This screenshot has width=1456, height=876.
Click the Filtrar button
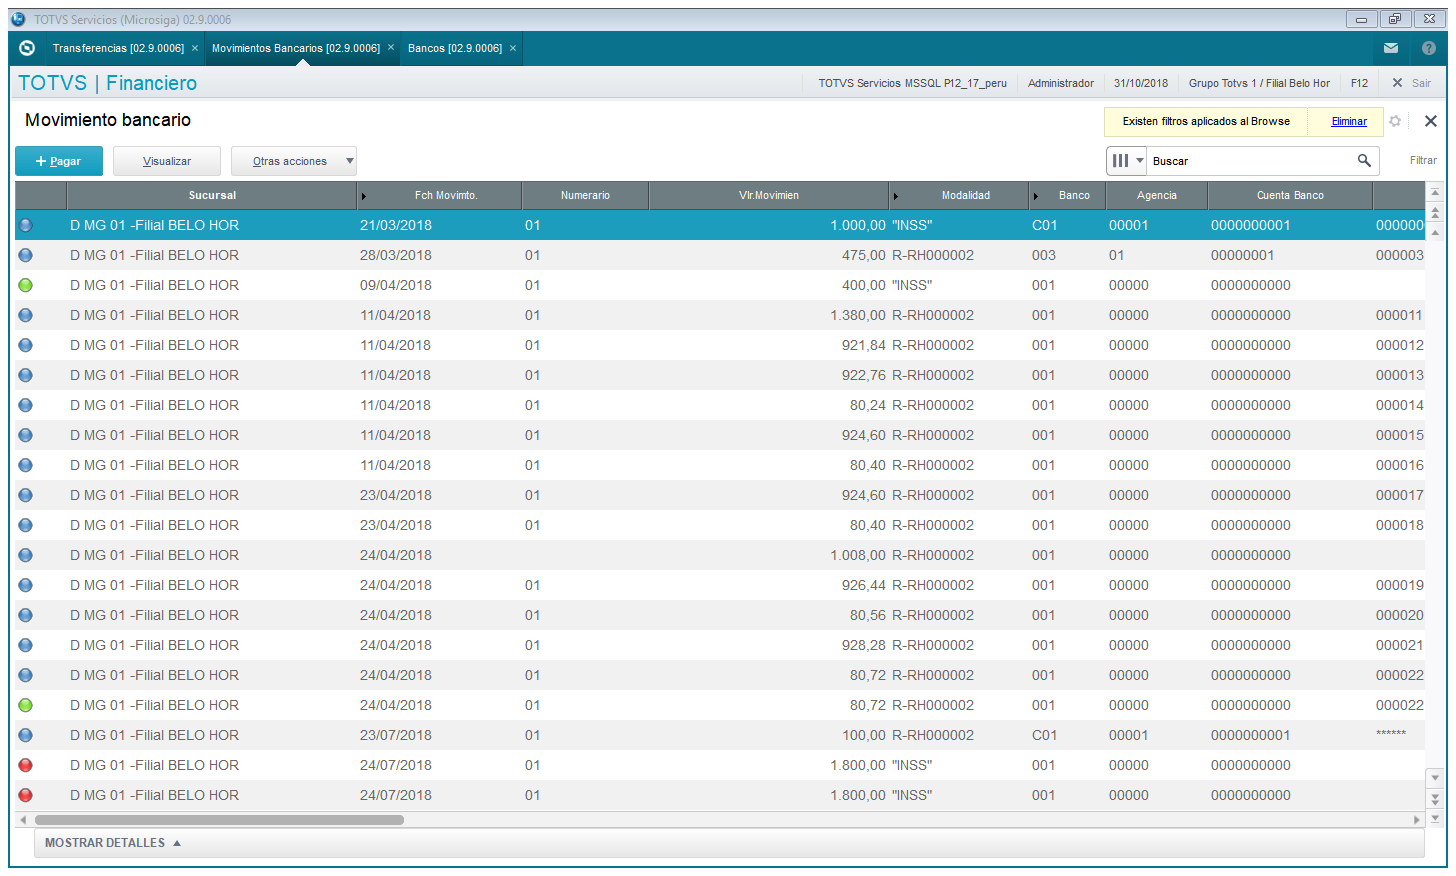tap(1423, 160)
